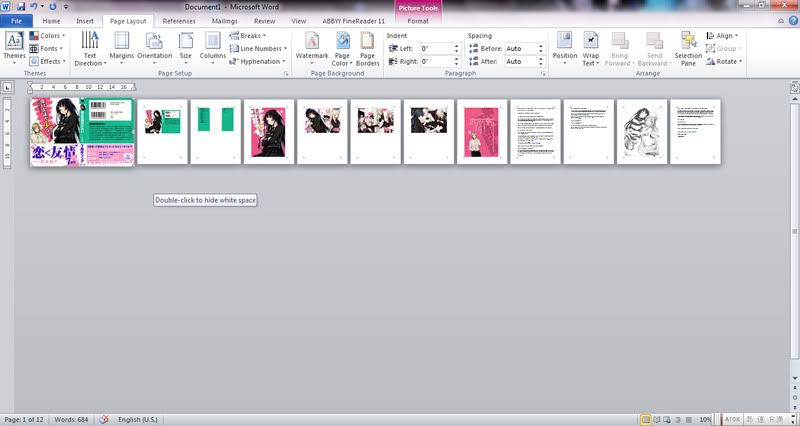The image size is (800, 426).
Task: Change page Orientation
Action: pyautogui.click(x=154, y=48)
